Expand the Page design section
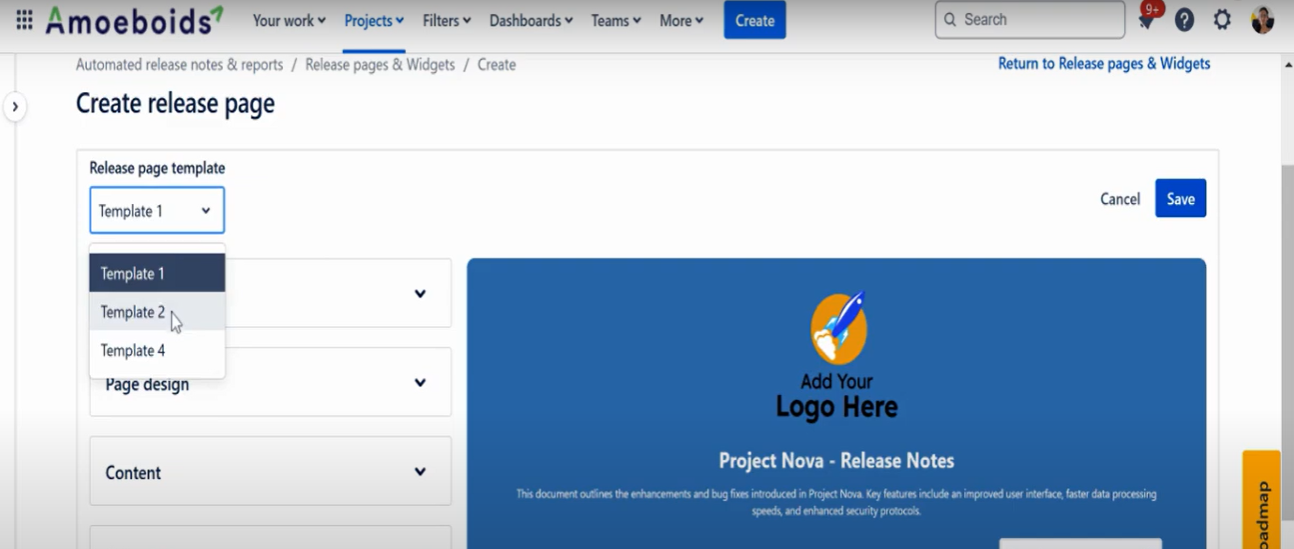Image resolution: width=1294 pixels, height=549 pixels. point(270,382)
